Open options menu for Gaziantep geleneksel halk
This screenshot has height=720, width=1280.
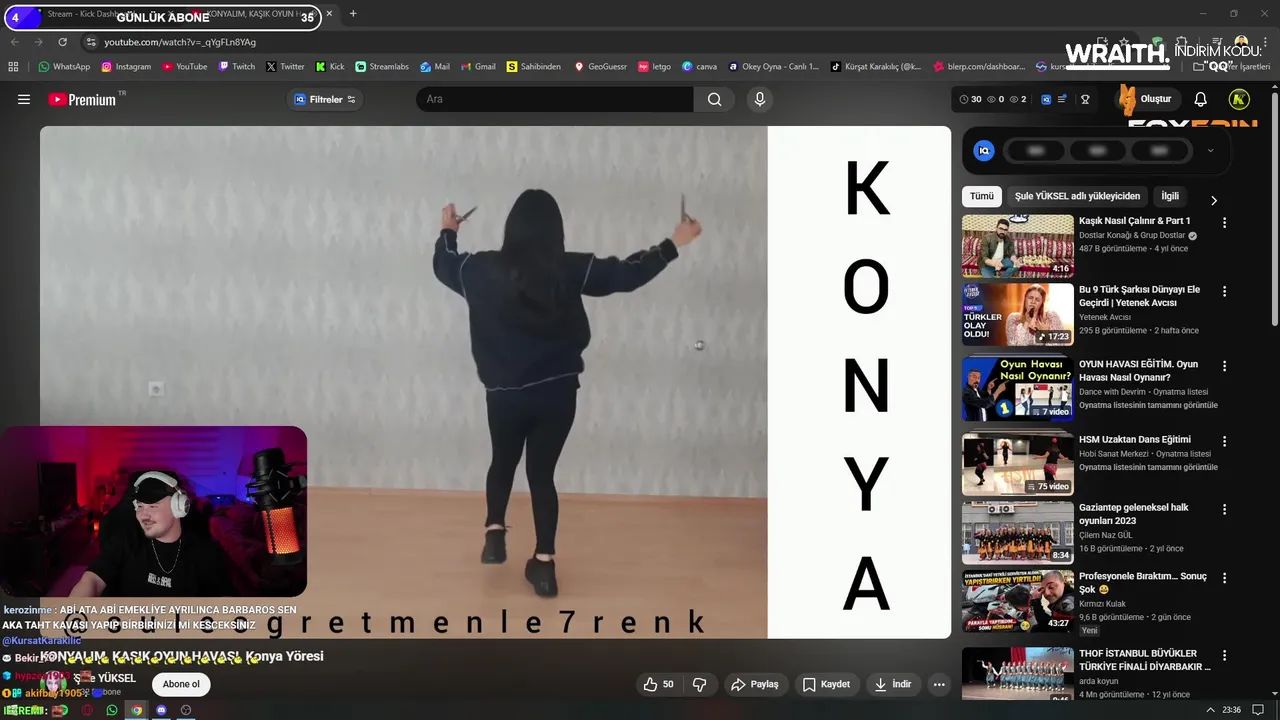(x=1224, y=509)
